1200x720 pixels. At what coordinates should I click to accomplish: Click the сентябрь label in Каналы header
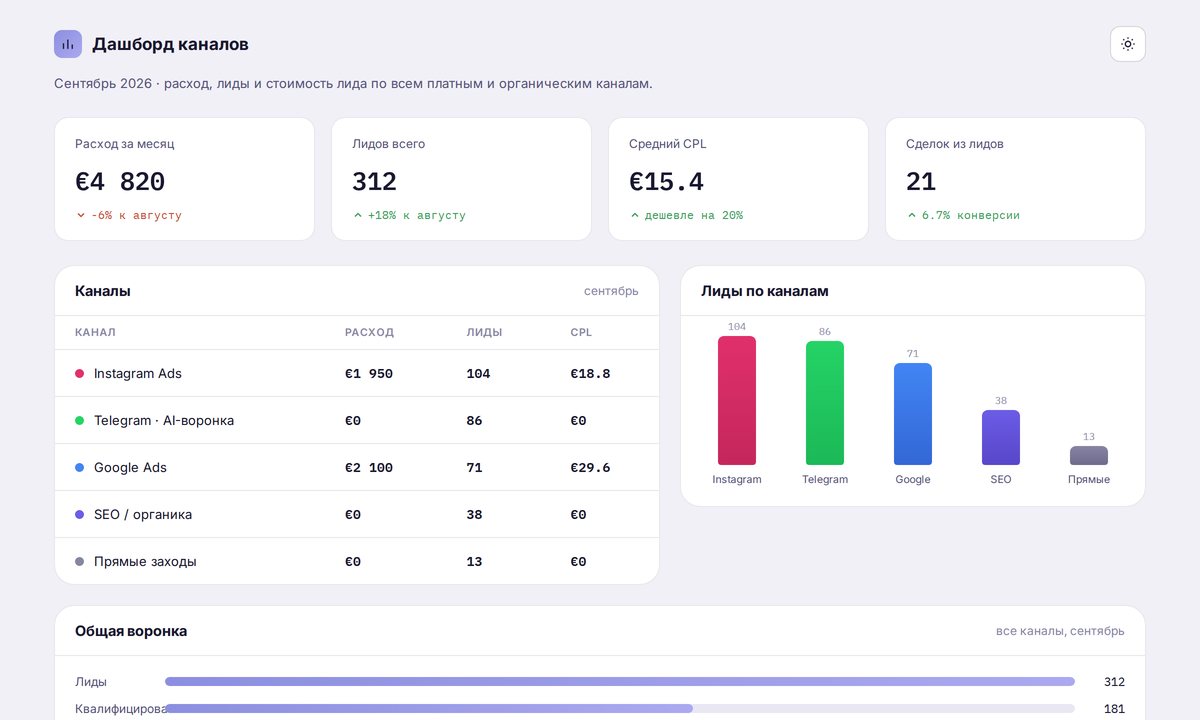(x=611, y=291)
